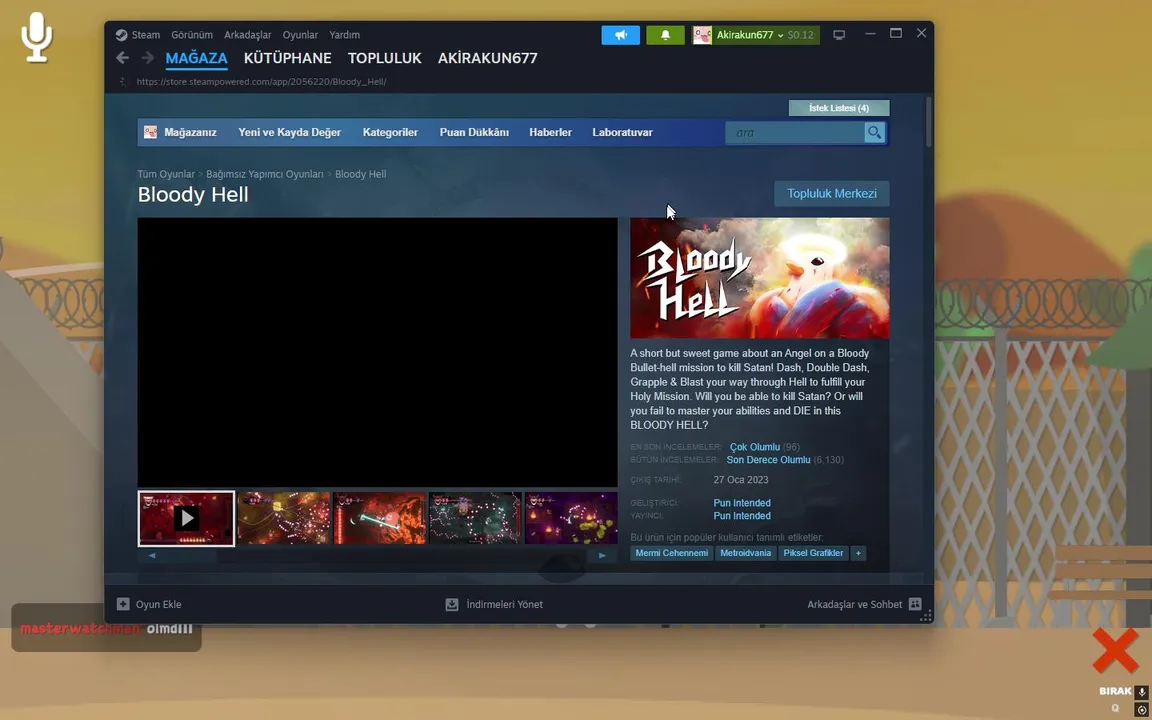Click the Bloody Hell header capsule image
The image size is (1152, 720).
pos(760,278)
